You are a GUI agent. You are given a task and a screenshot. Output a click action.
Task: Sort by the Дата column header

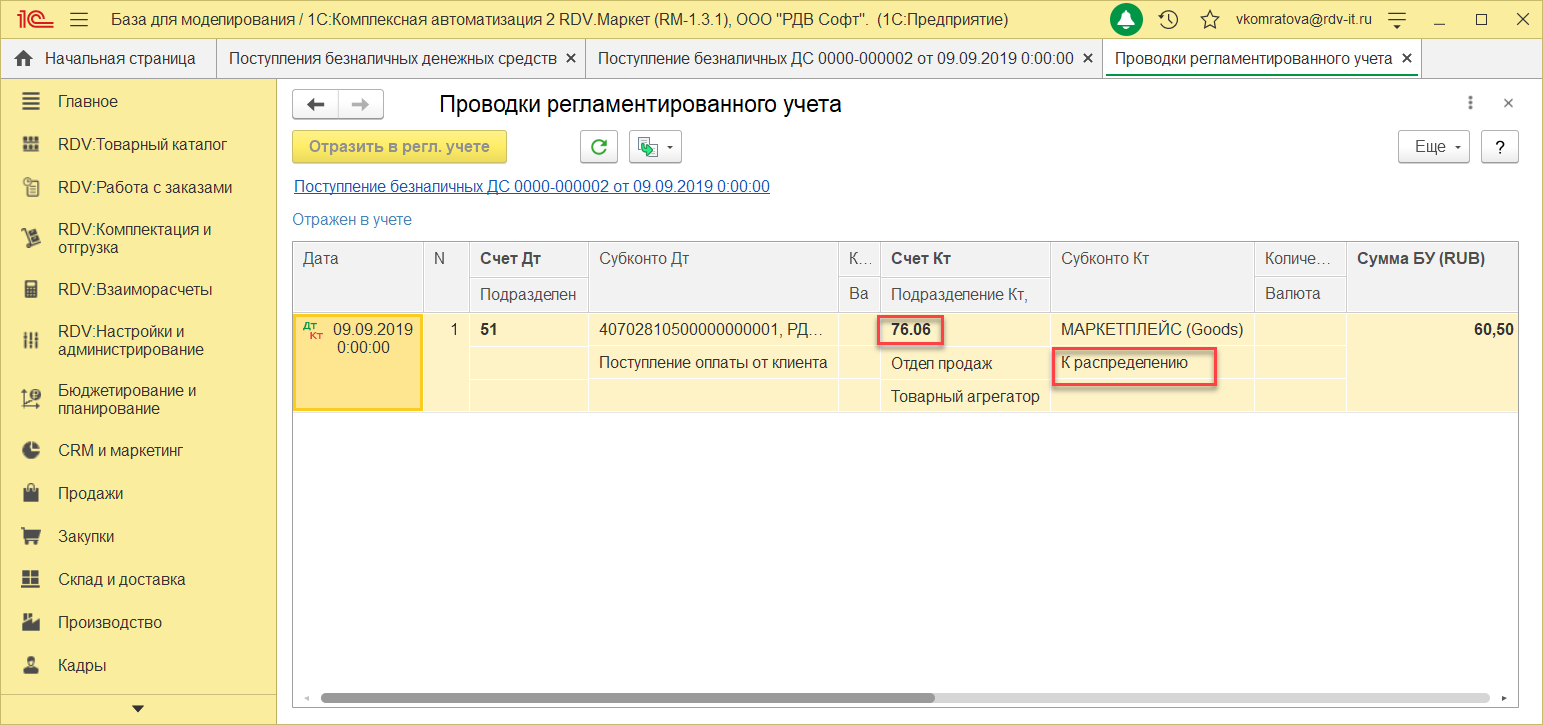pyautogui.click(x=357, y=277)
